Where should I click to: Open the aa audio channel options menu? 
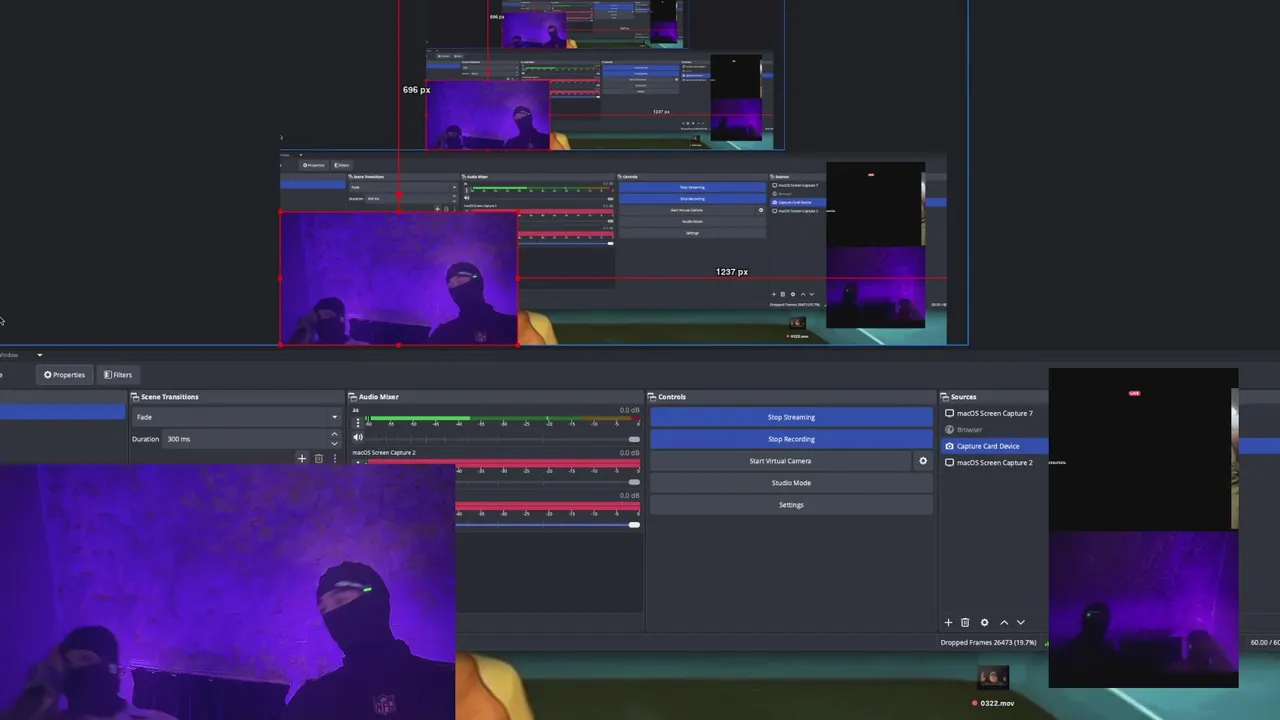coord(358,423)
